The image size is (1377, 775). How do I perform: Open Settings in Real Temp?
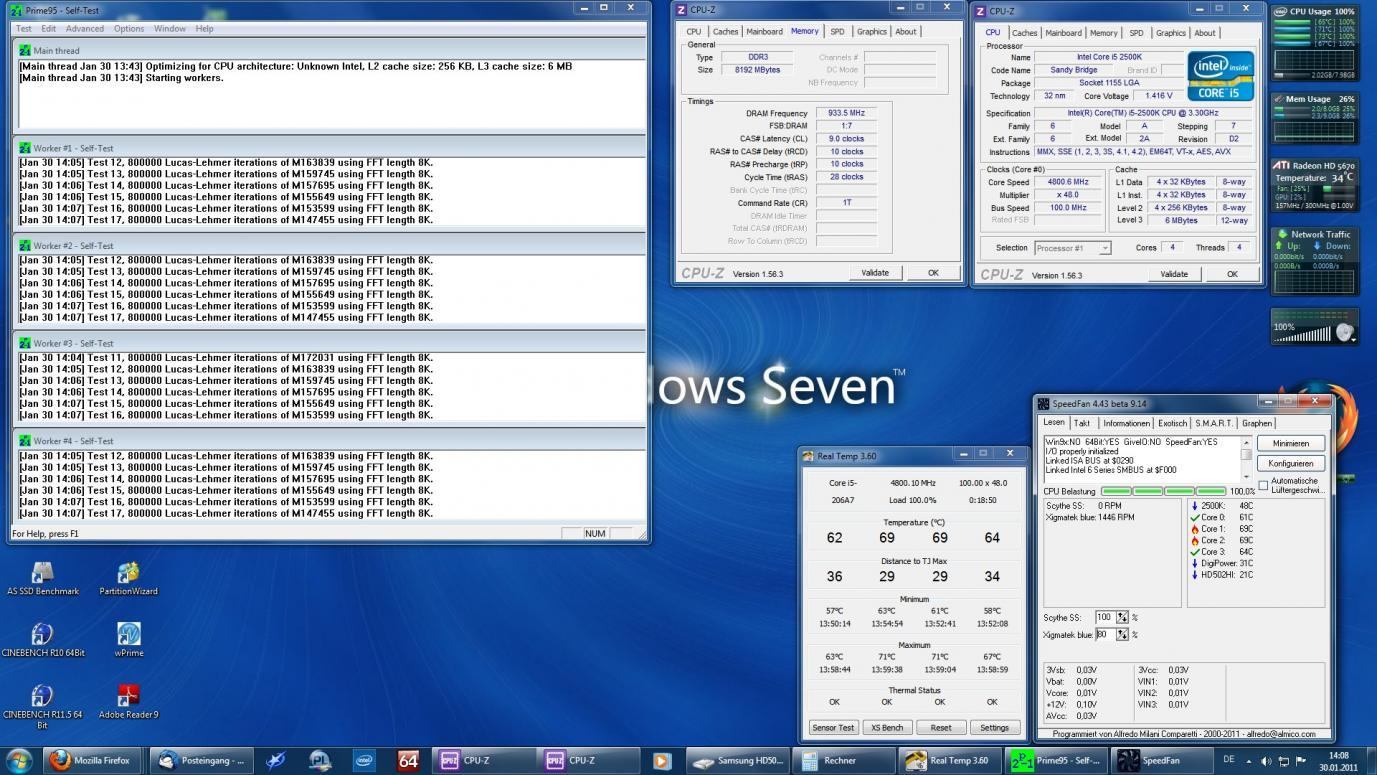(994, 728)
